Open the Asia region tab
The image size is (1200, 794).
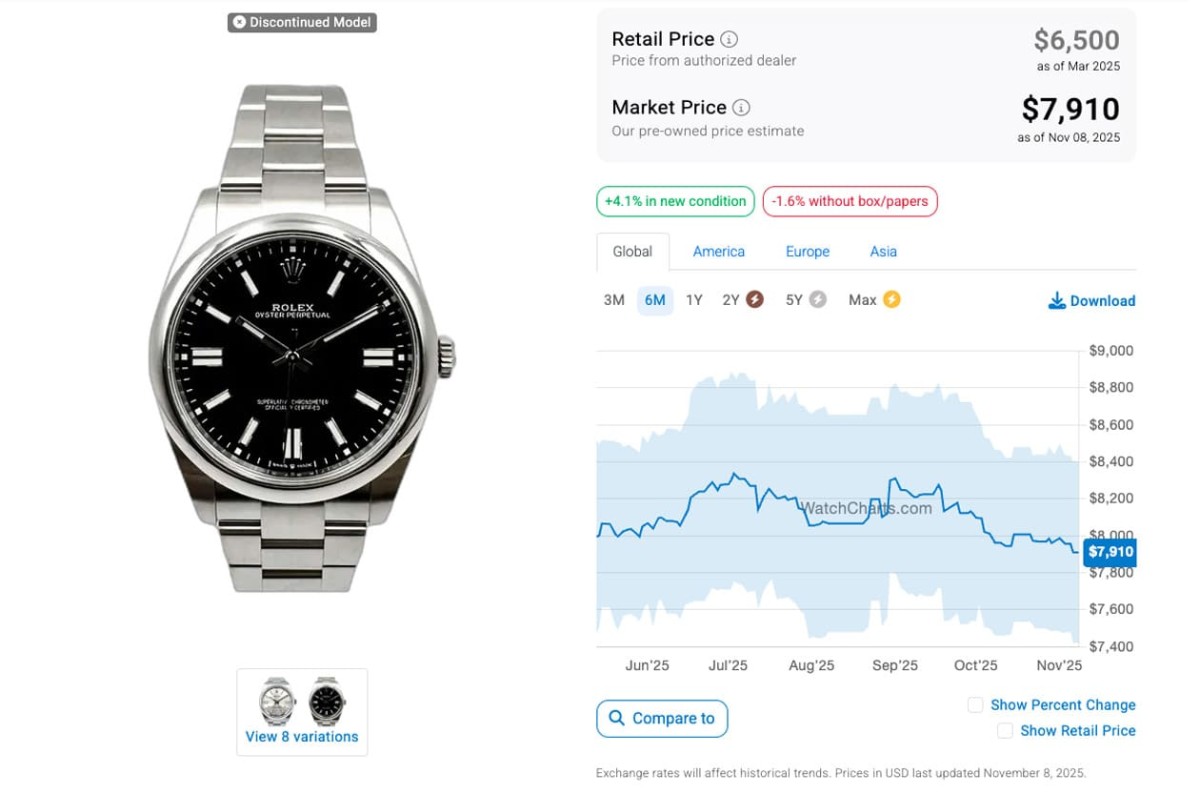coord(883,252)
